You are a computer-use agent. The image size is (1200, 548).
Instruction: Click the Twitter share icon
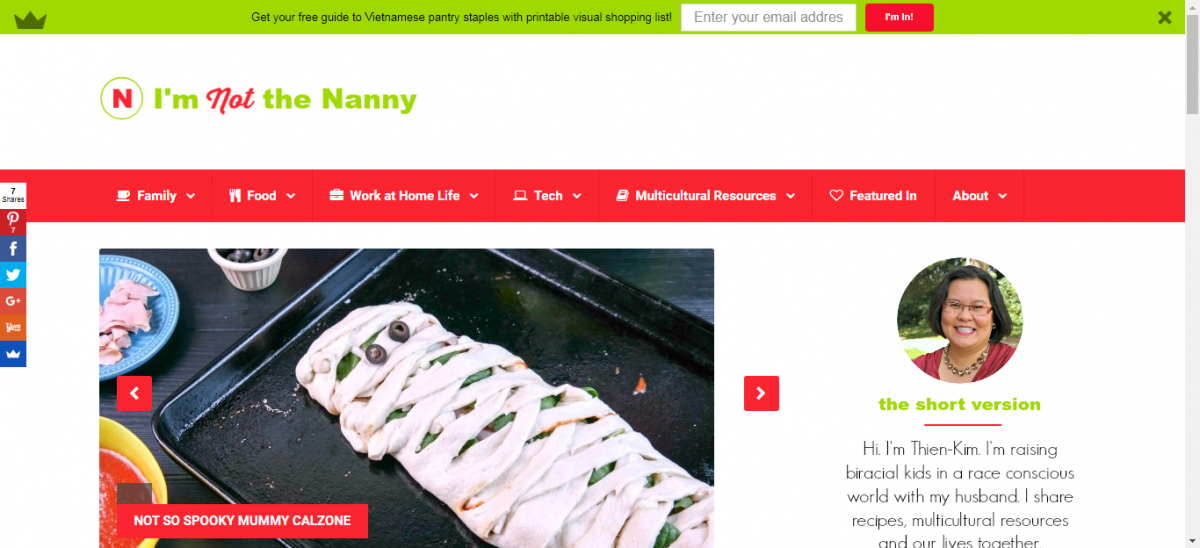pos(13,274)
